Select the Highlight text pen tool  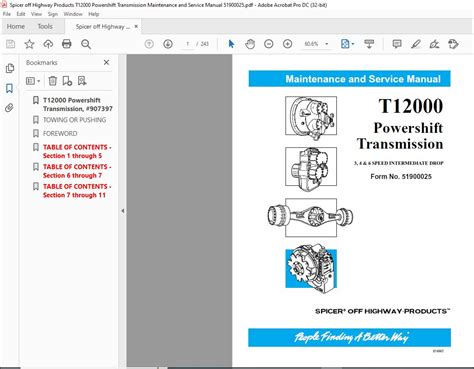416,44
